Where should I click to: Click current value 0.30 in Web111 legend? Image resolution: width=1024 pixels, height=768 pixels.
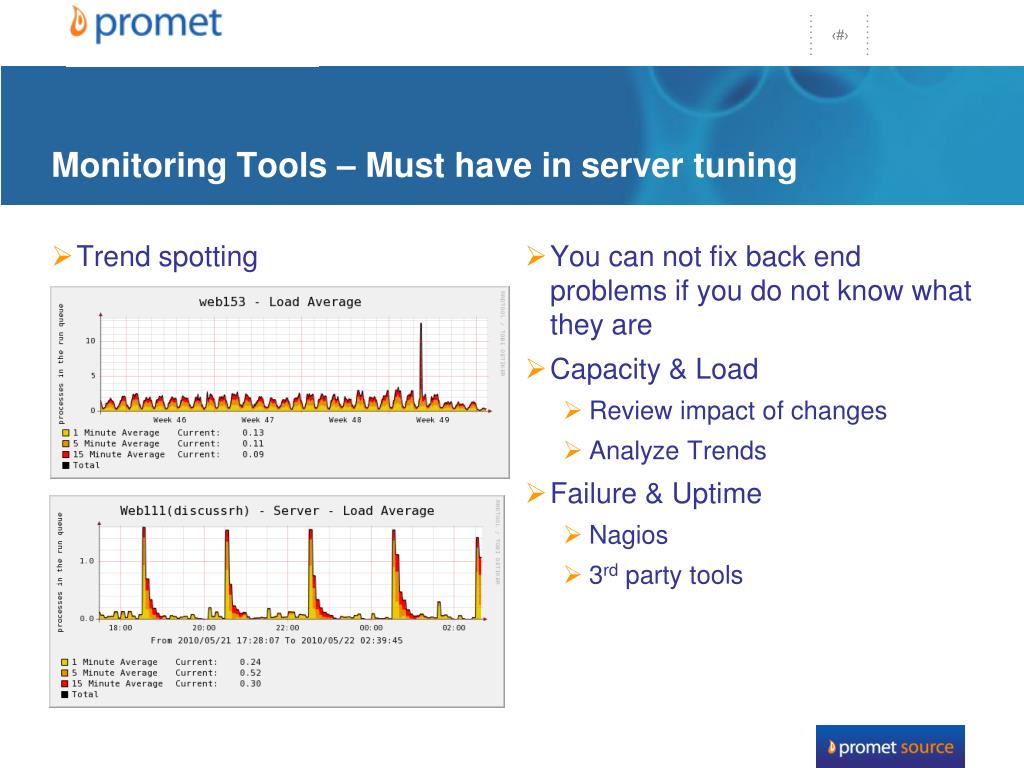[x=250, y=684]
